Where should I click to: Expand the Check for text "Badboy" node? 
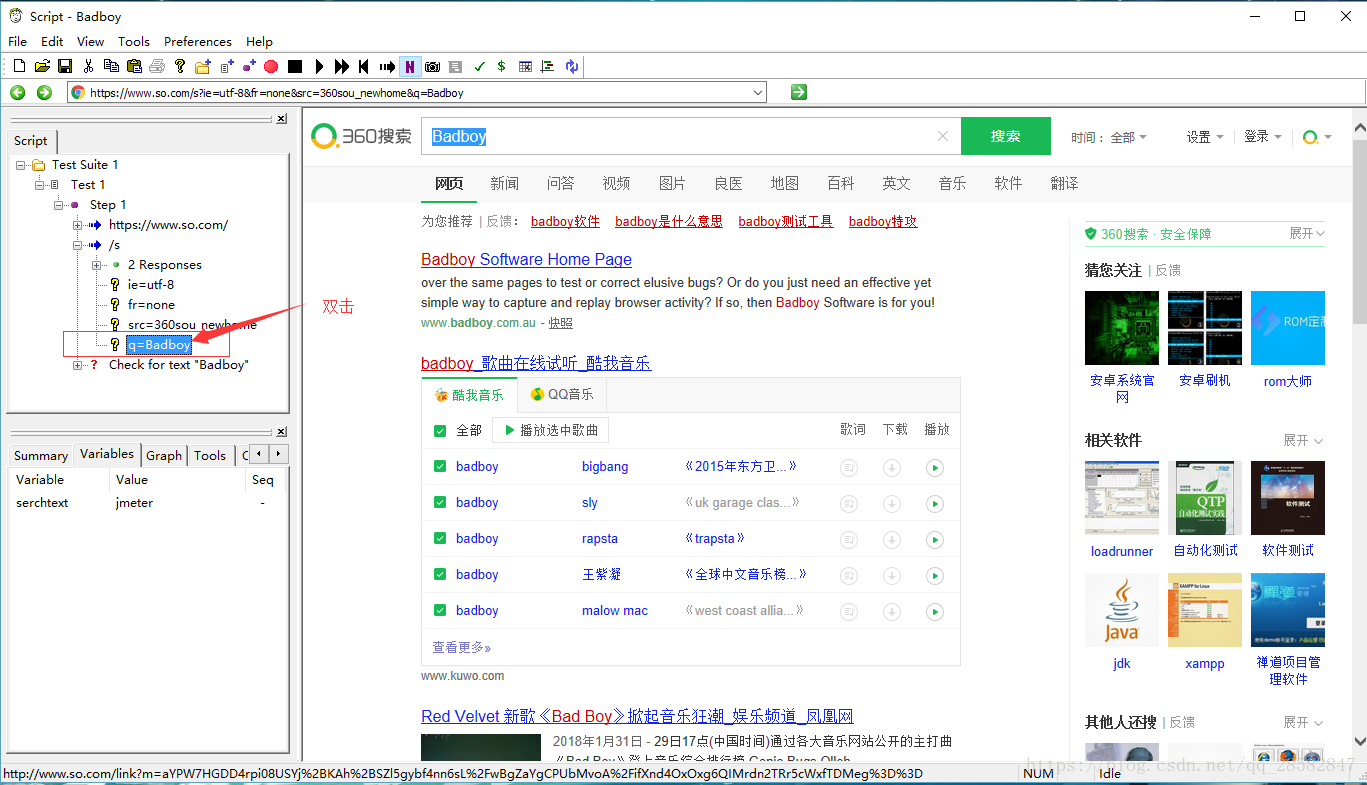78,365
